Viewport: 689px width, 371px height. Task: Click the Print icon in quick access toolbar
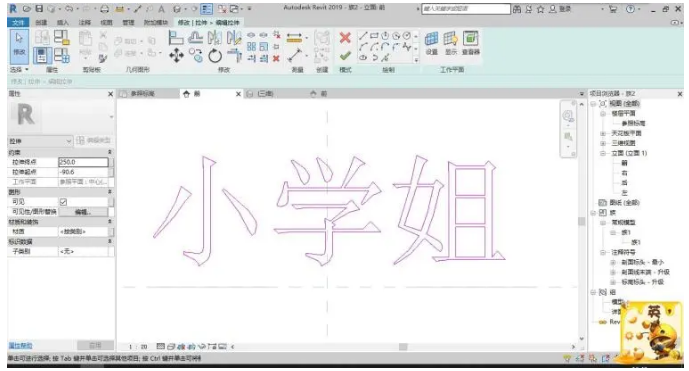tap(105, 8)
